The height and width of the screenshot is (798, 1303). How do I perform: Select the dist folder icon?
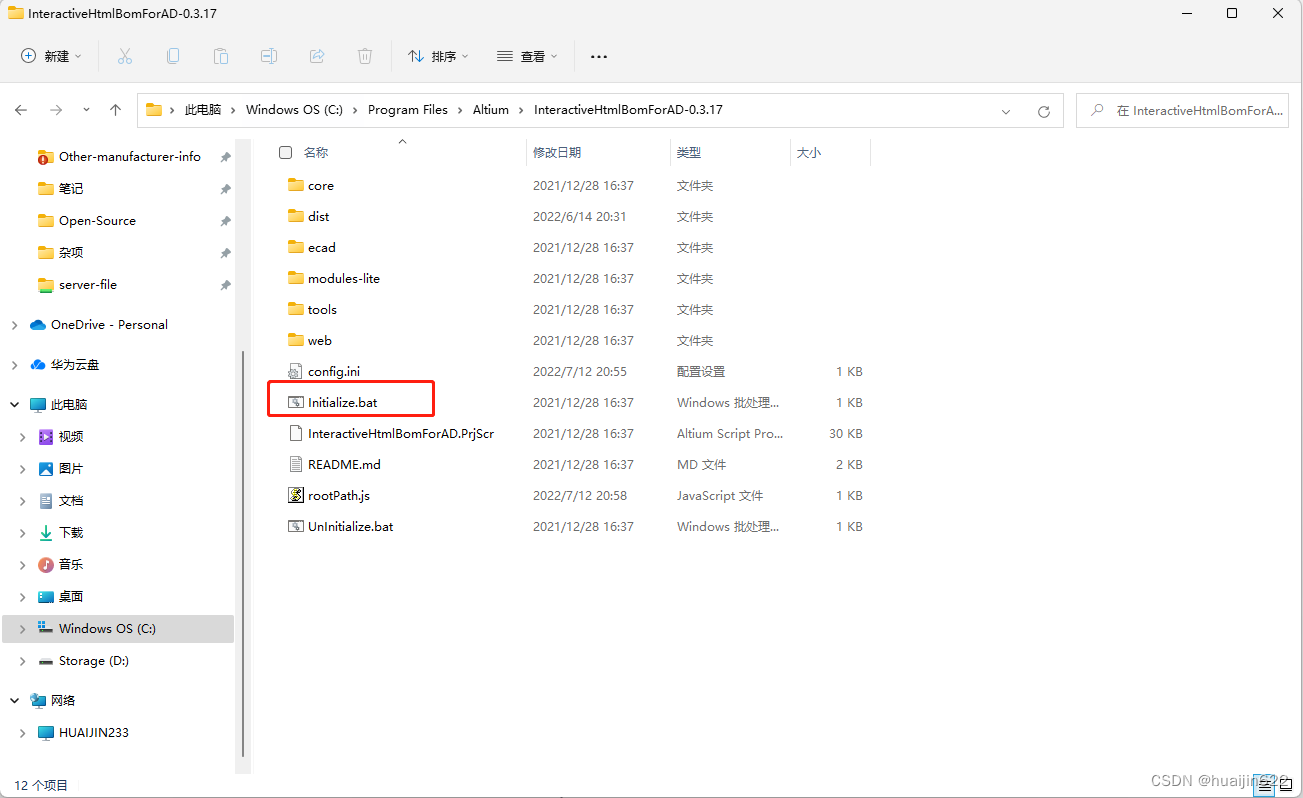(x=295, y=216)
